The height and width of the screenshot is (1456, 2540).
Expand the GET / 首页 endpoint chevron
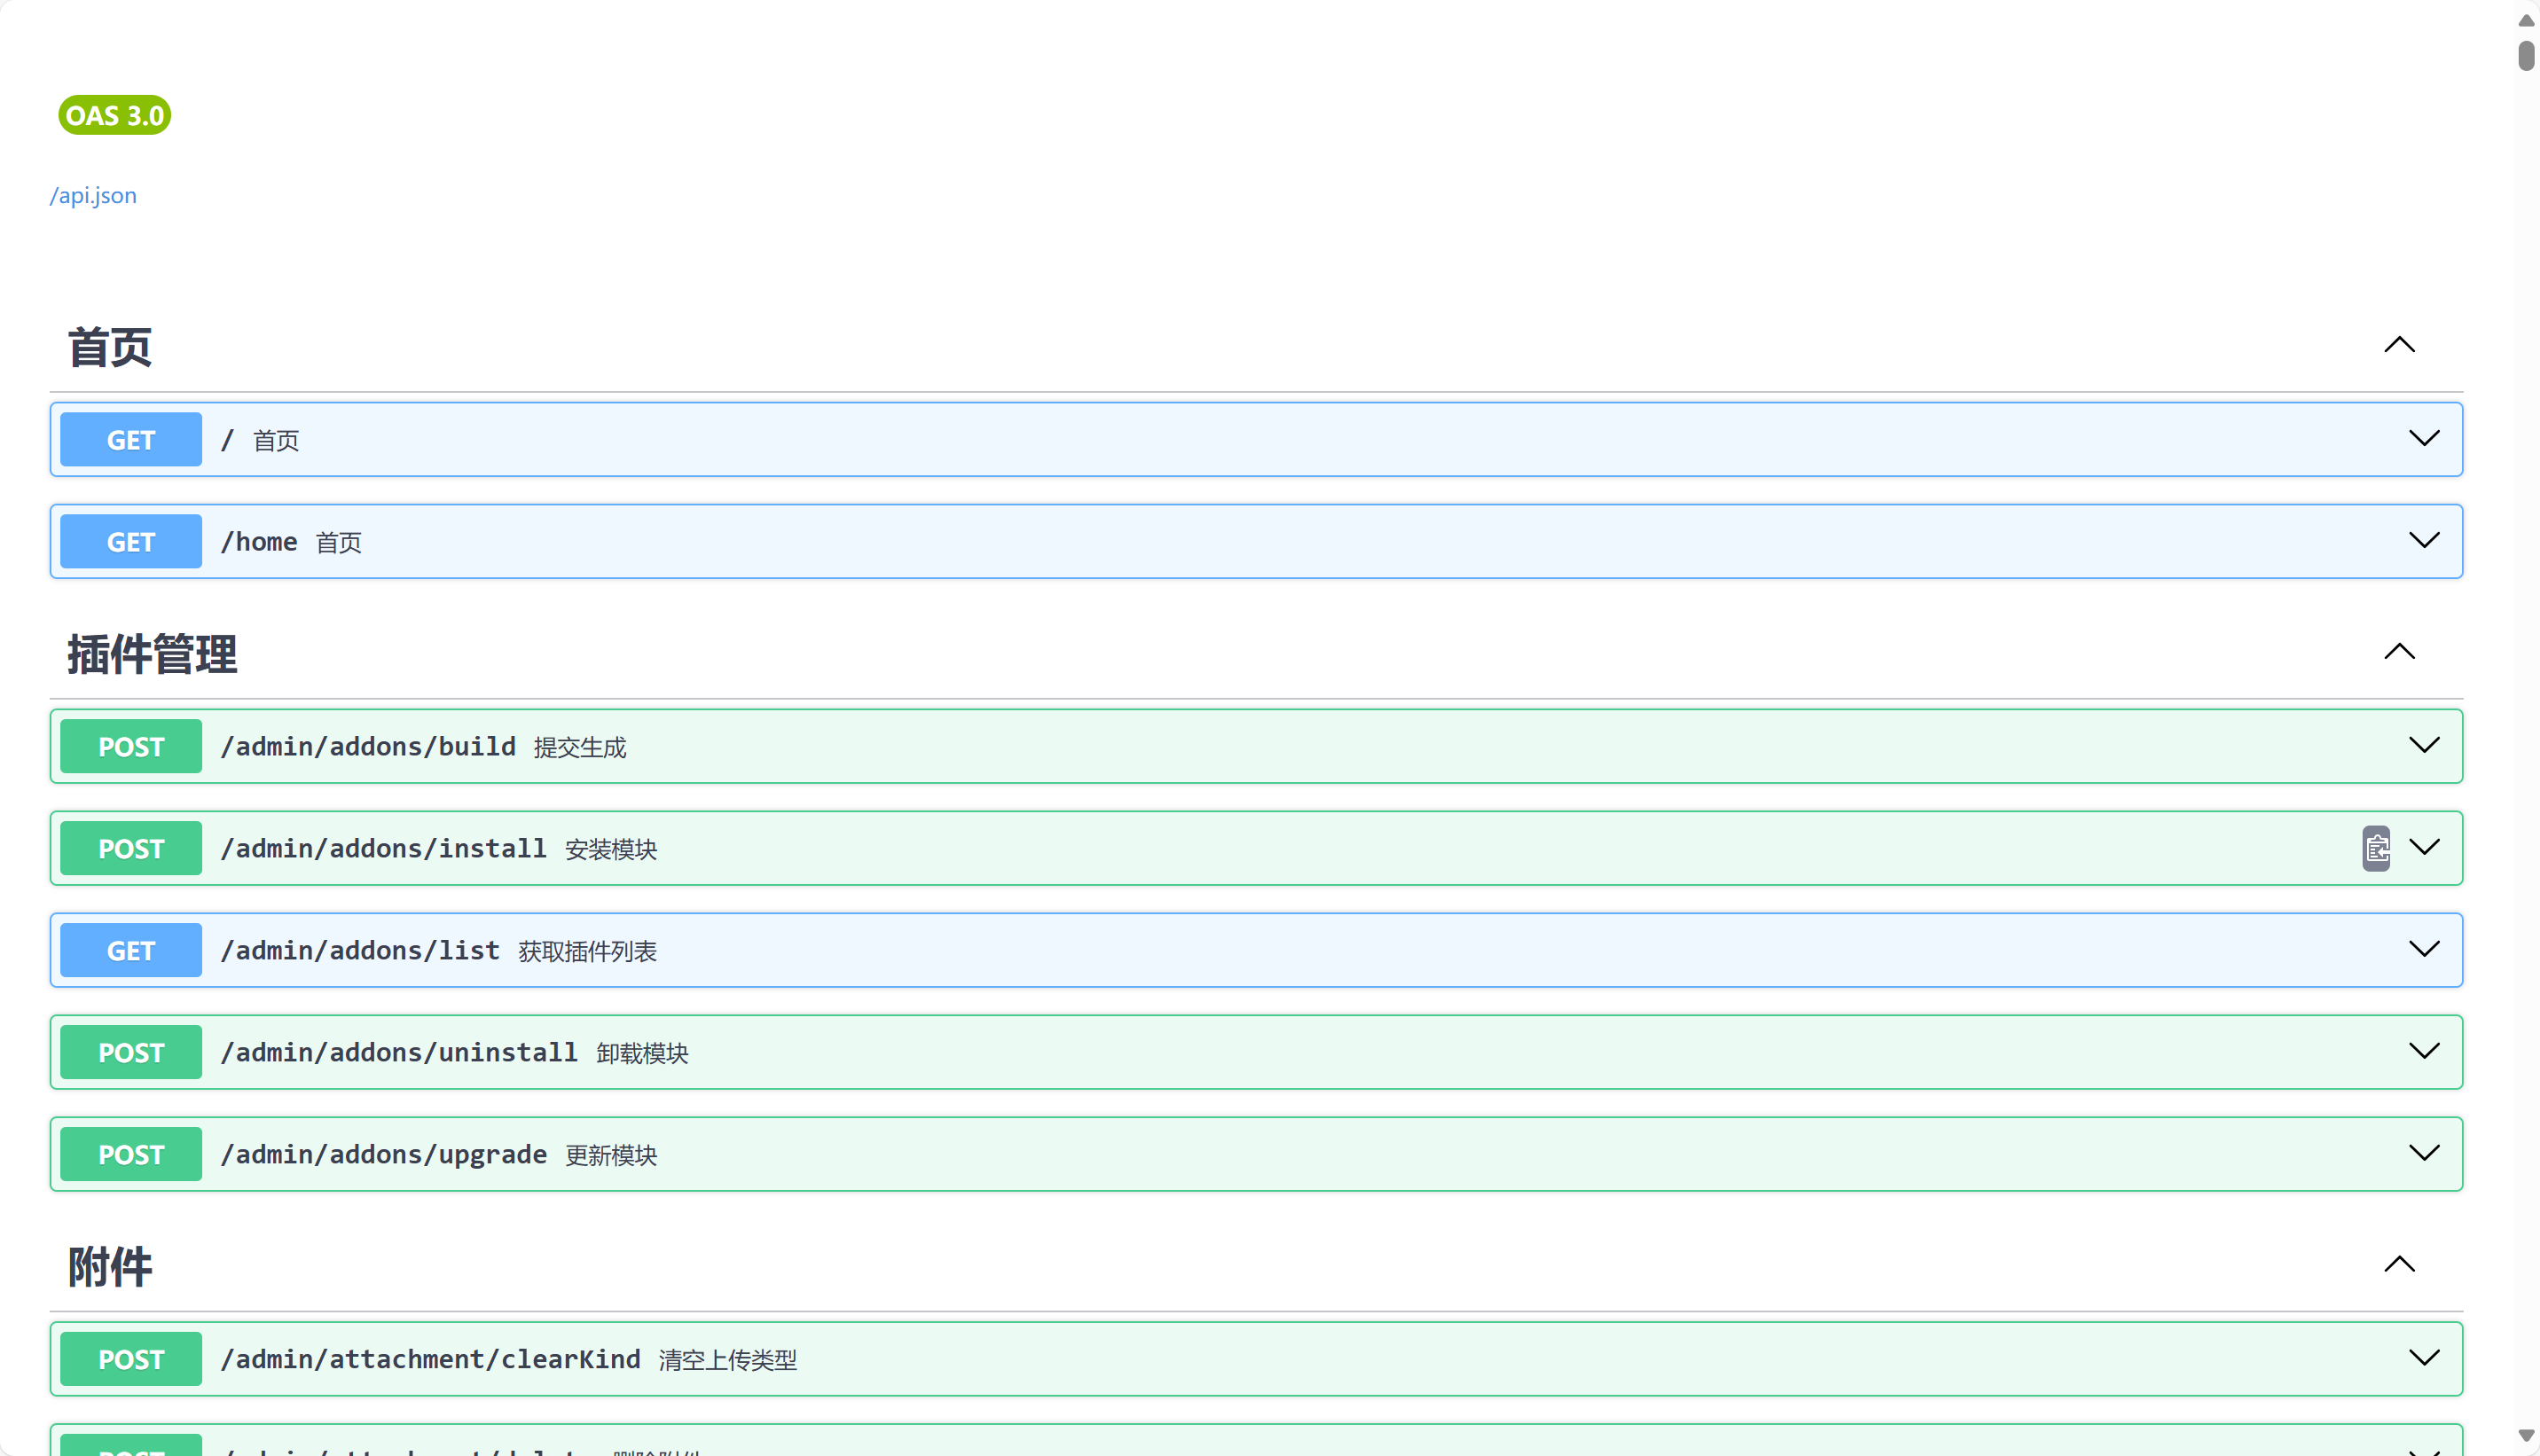coord(2424,439)
